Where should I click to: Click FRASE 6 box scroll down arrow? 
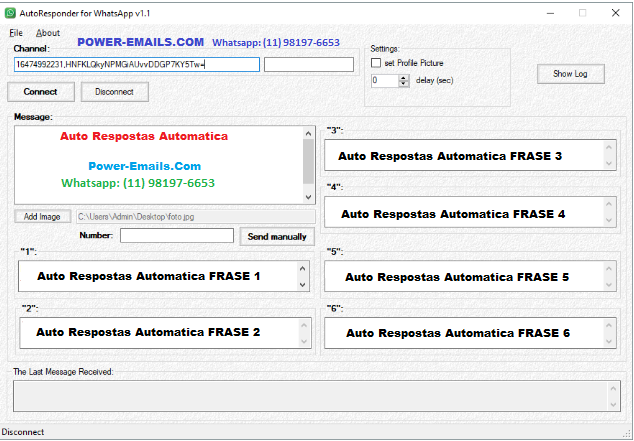(609, 342)
